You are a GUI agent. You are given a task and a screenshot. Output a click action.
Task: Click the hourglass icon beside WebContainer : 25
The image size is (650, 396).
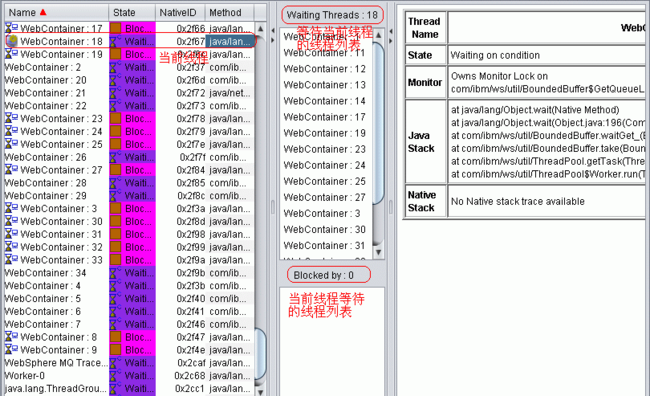pyautogui.click(x=11, y=144)
